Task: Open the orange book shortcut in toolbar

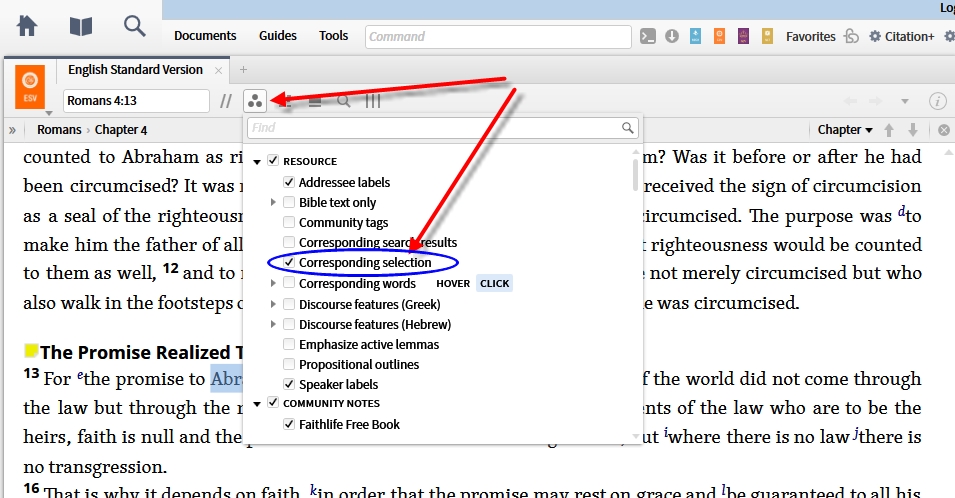Action: pos(719,37)
